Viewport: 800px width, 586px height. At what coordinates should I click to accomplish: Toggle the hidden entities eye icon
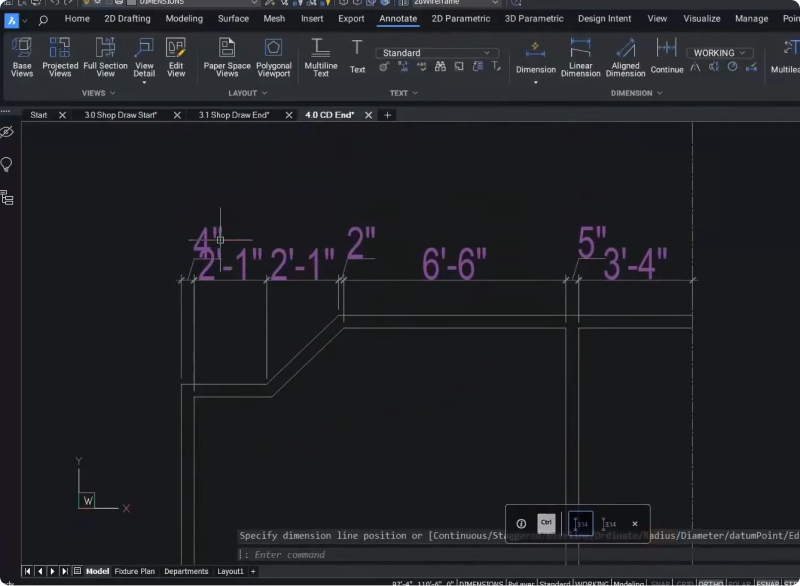(x=7, y=132)
